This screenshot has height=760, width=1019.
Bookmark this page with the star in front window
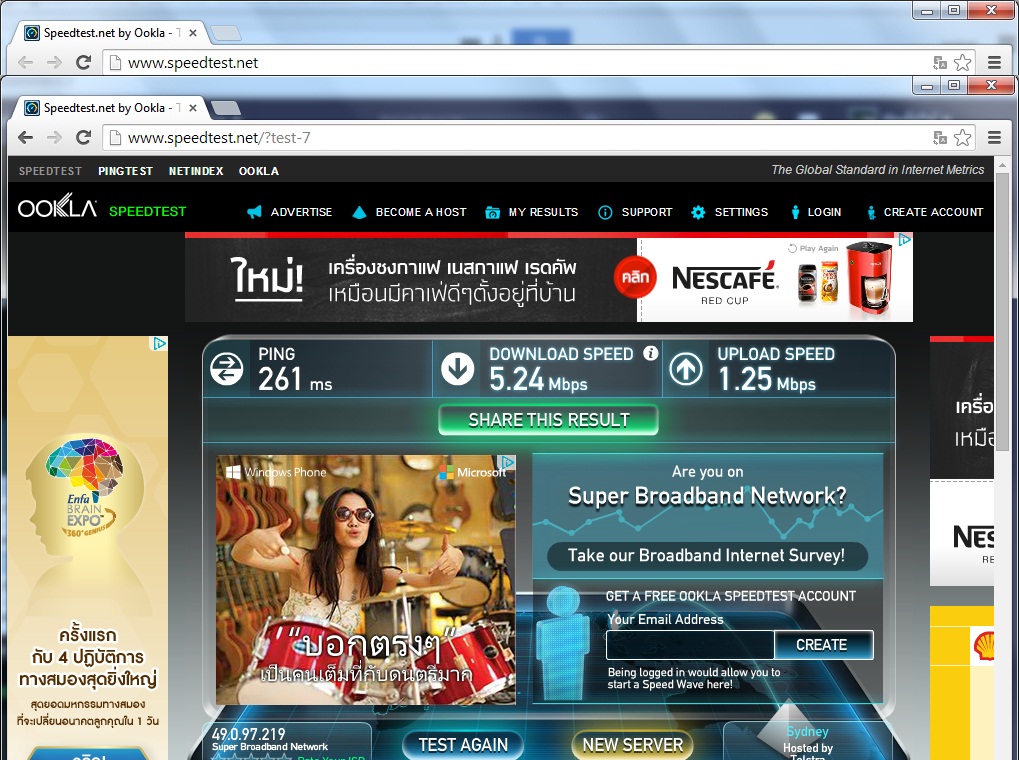tap(962, 137)
